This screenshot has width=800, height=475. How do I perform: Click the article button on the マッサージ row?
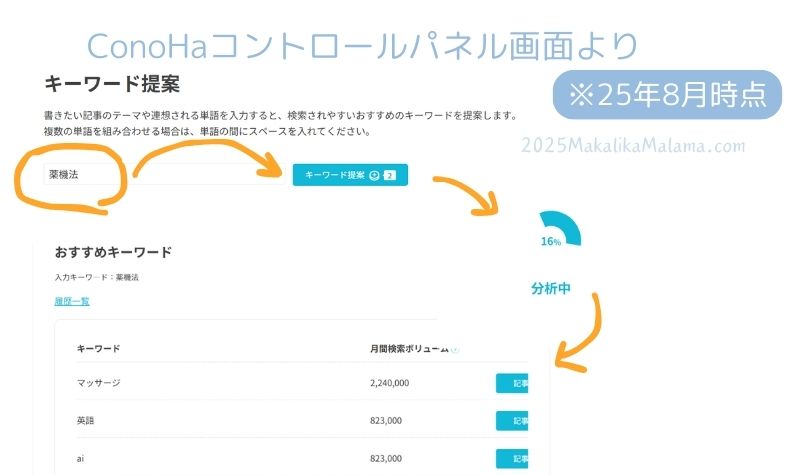(x=512, y=382)
